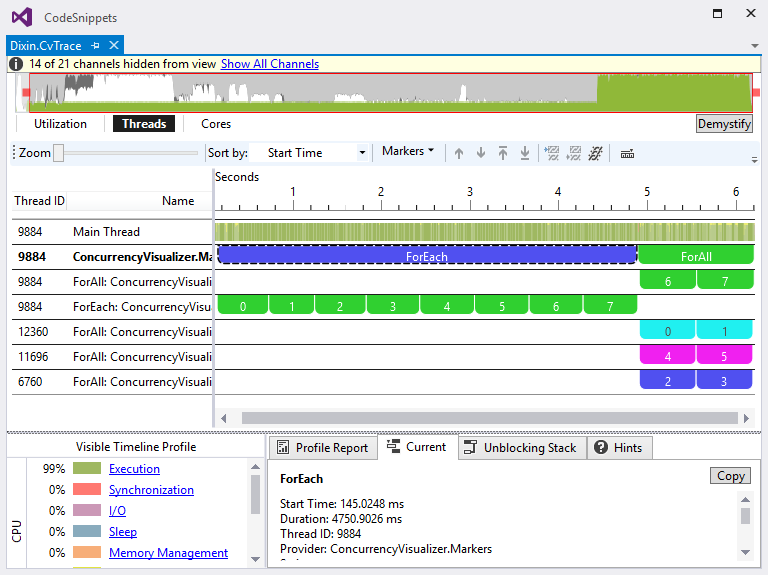Click the blue Sleep color swatch
Viewport: 768px width, 575px height.
87,531
